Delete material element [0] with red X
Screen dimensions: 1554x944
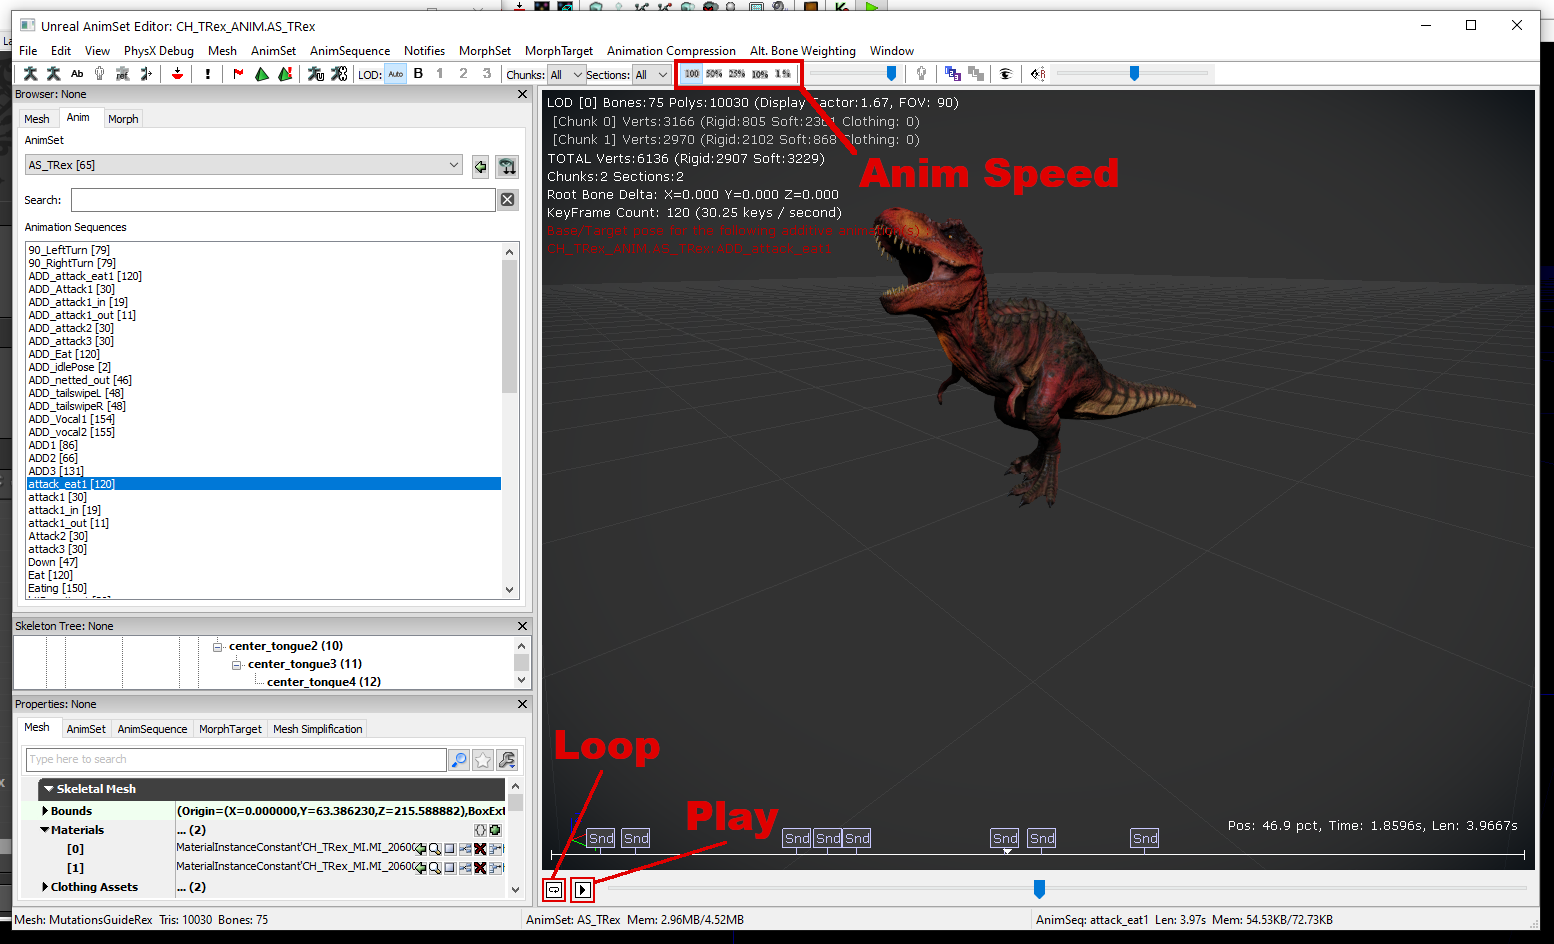pyautogui.click(x=480, y=849)
